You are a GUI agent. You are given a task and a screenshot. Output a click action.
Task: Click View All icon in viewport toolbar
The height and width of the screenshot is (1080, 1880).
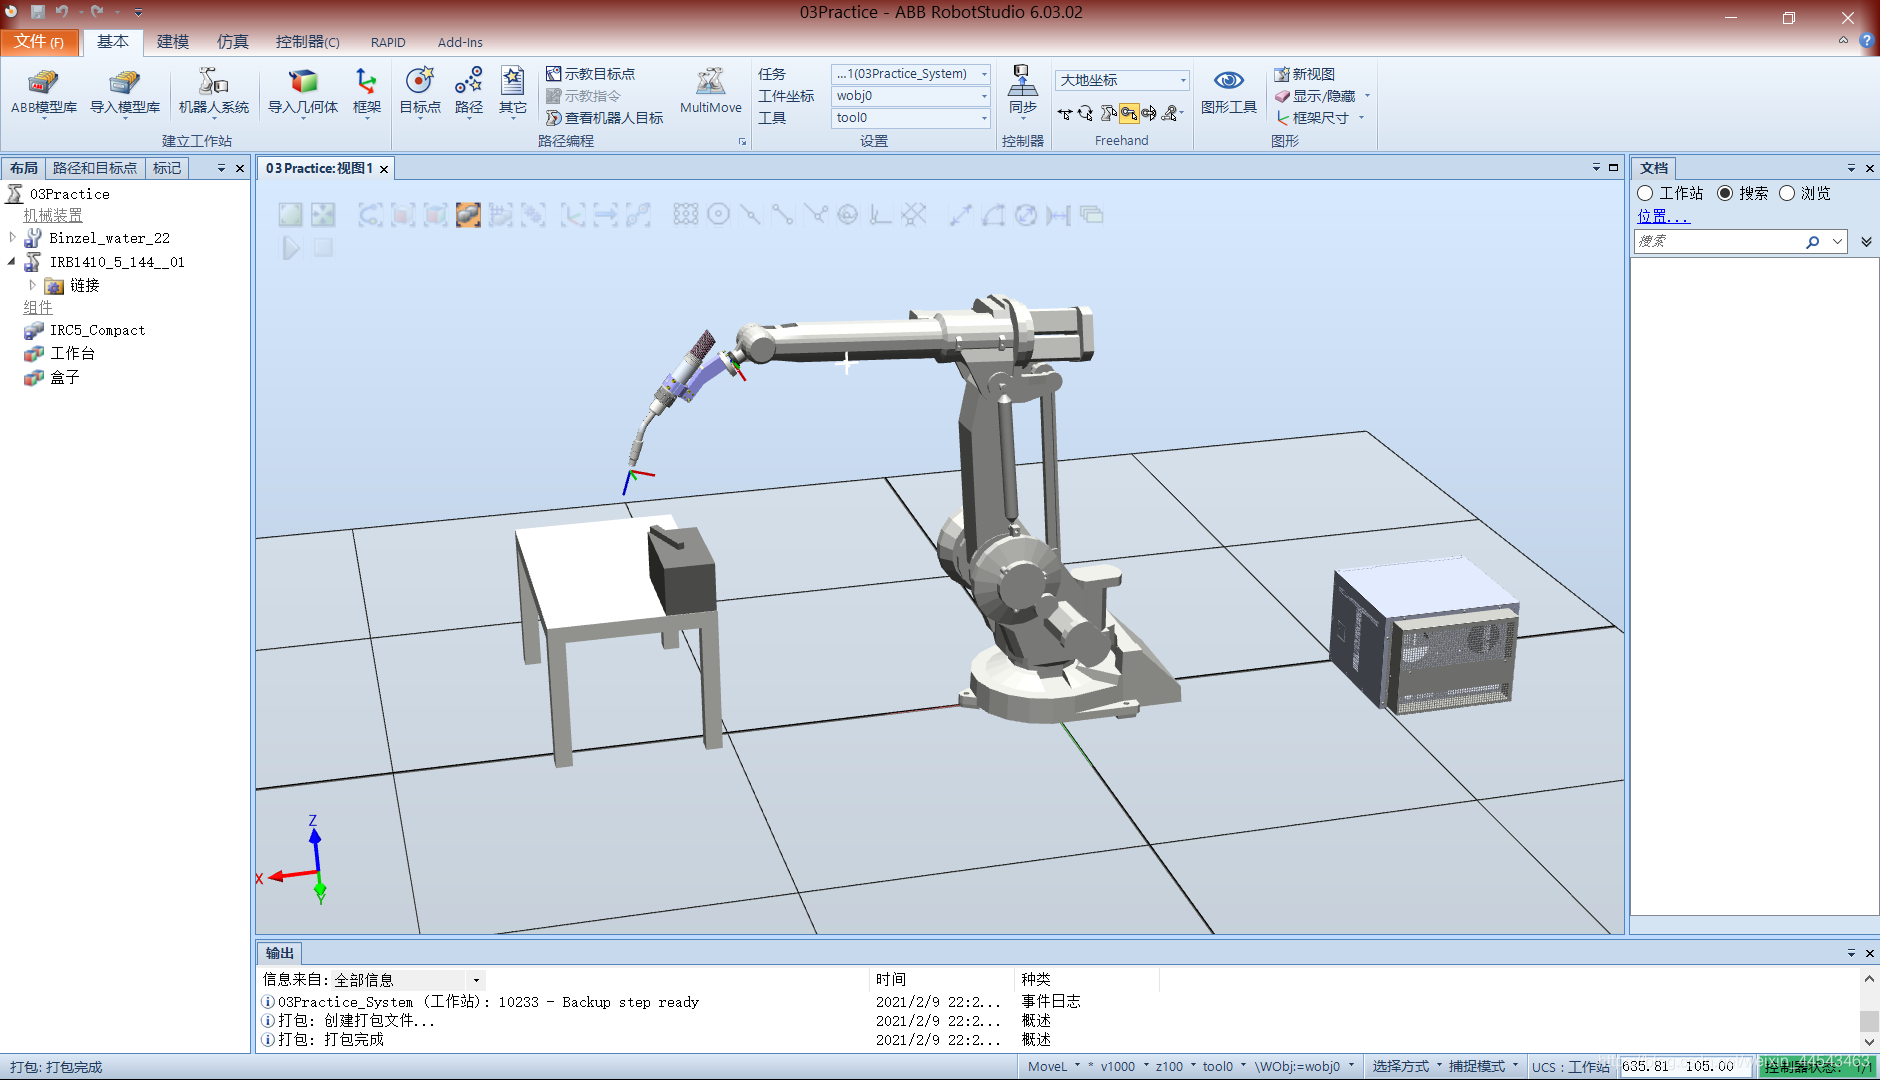(291, 214)
